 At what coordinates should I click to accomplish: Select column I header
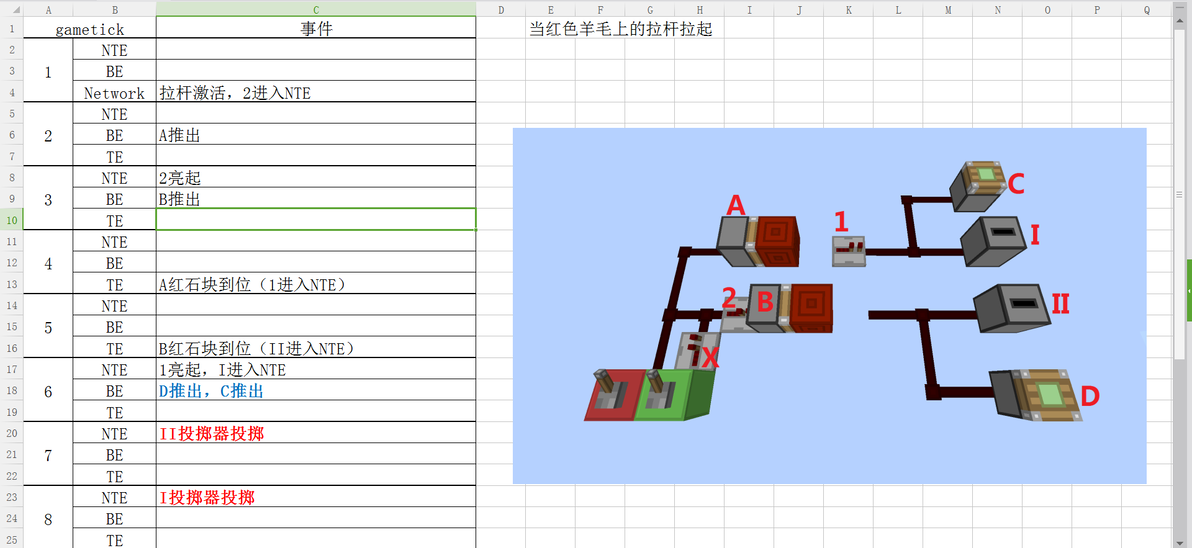(x=750, y=10)
